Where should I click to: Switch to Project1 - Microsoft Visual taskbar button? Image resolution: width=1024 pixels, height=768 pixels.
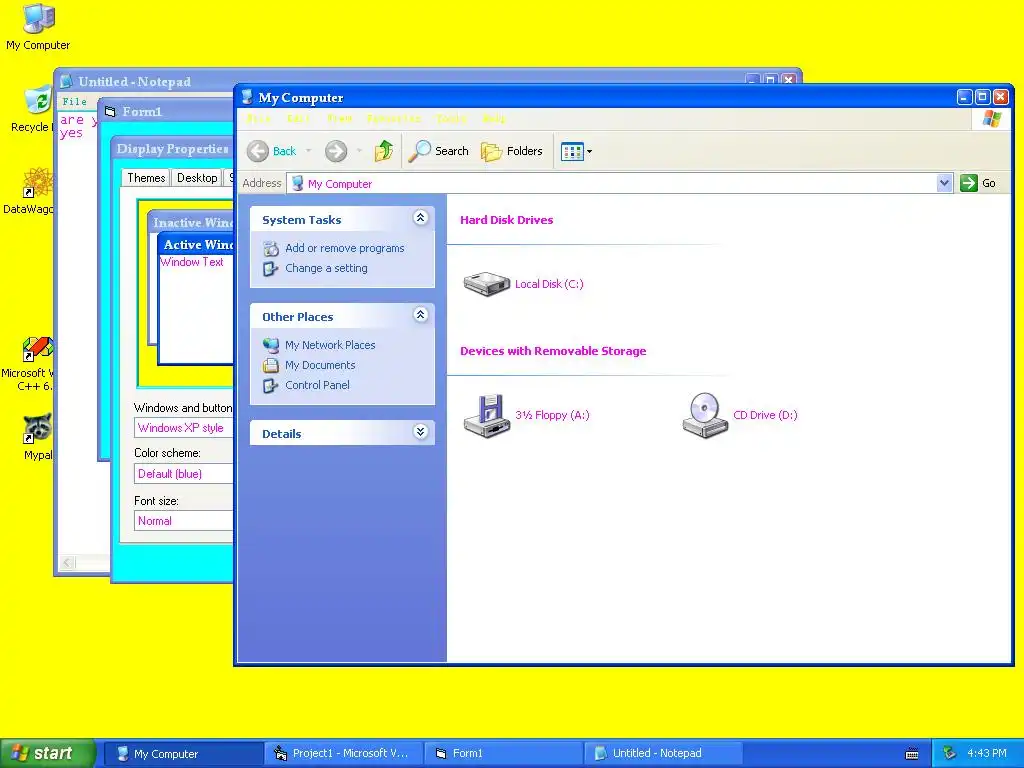click(x=344, y=754)
